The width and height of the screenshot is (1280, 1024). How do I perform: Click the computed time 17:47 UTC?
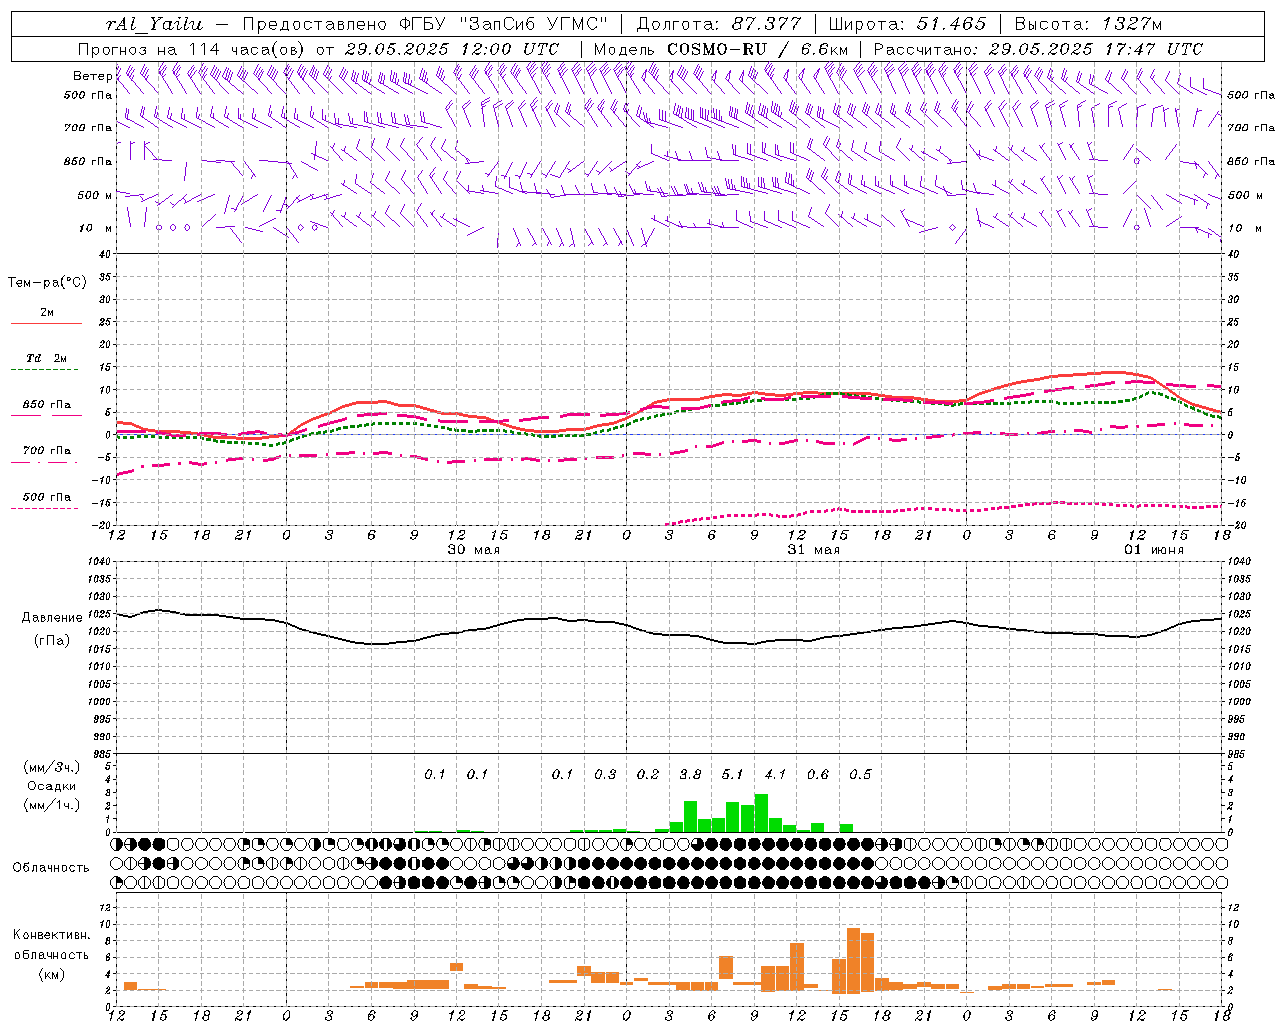[x=1154, y=49]
